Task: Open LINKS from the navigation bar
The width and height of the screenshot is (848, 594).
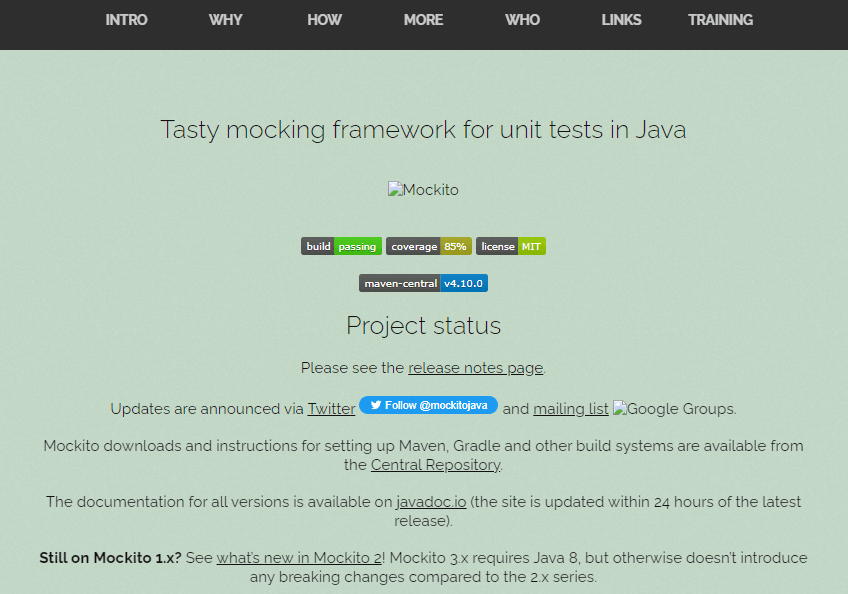Action: coord(621,20)
